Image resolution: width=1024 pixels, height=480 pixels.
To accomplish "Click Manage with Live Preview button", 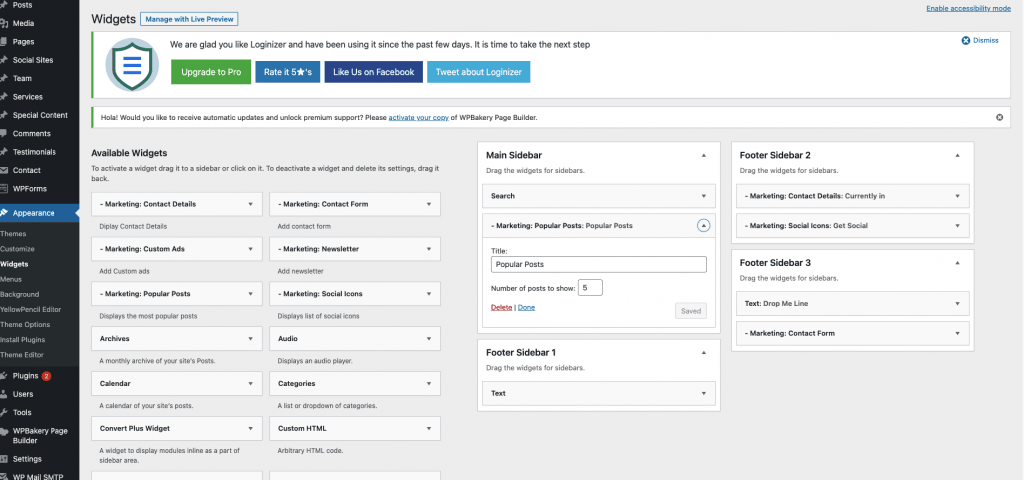I will coord(189,19).
